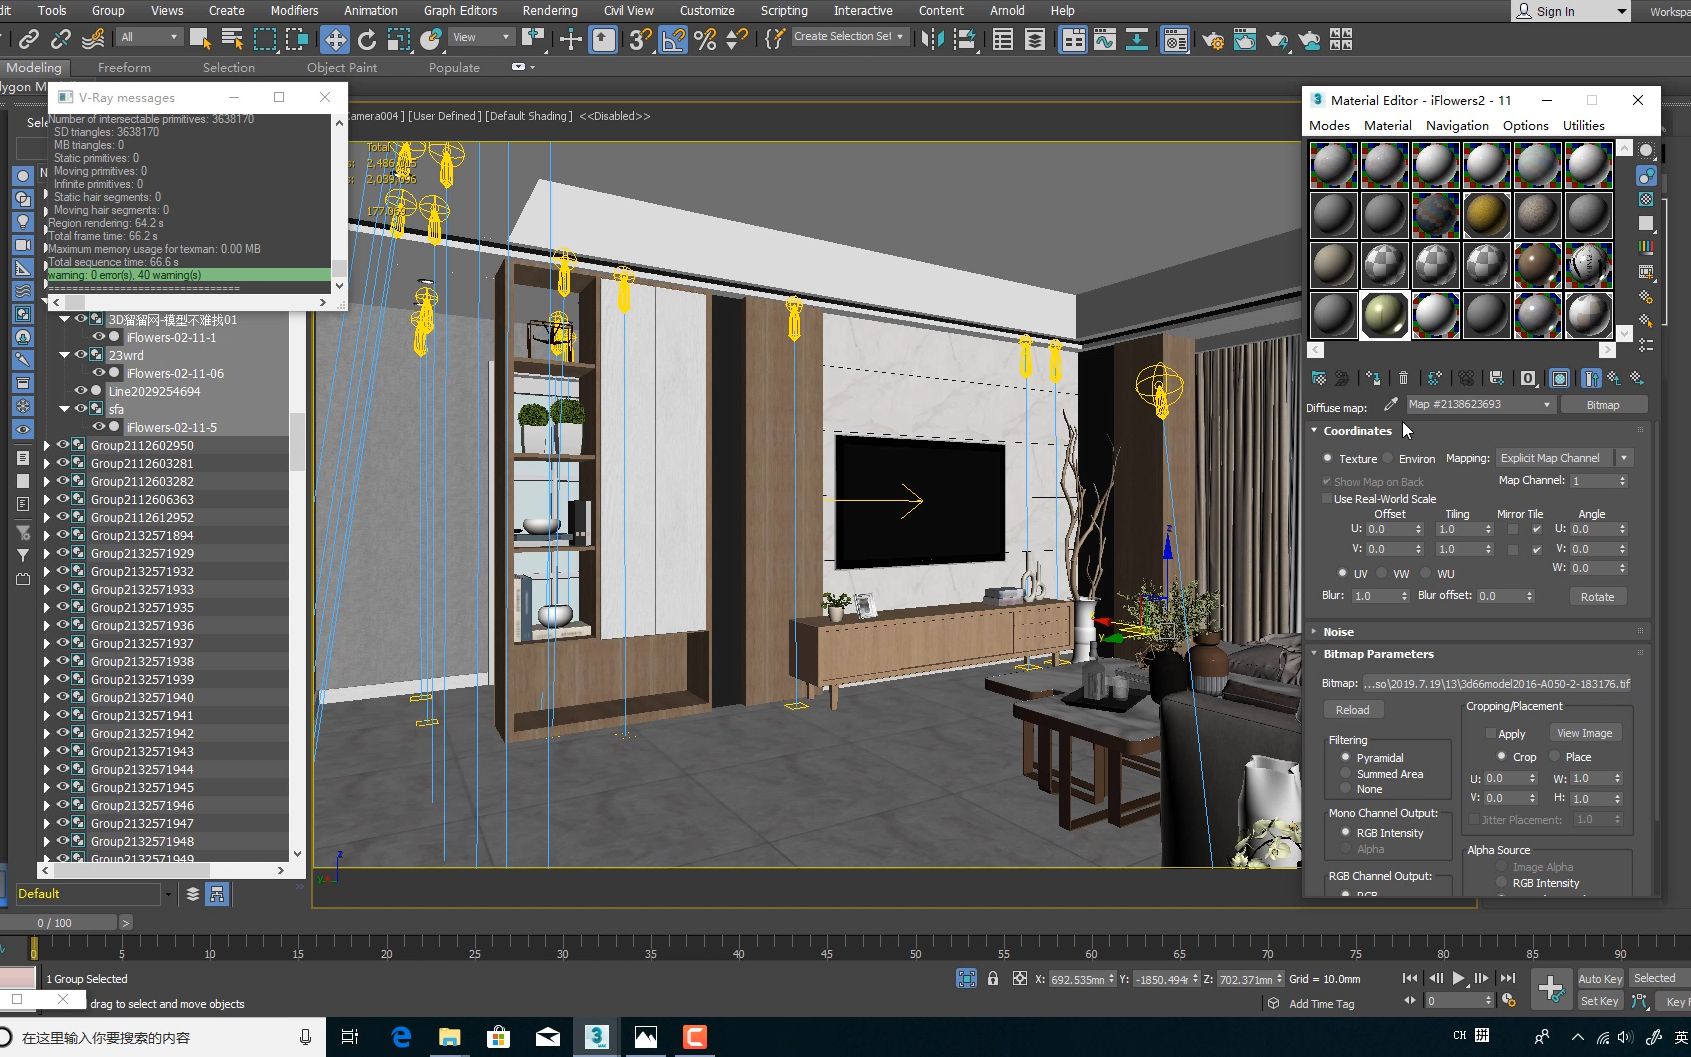1691x1057 pixels.
Task: Open Render Setup teapot icon
Action: [1212, 40]
